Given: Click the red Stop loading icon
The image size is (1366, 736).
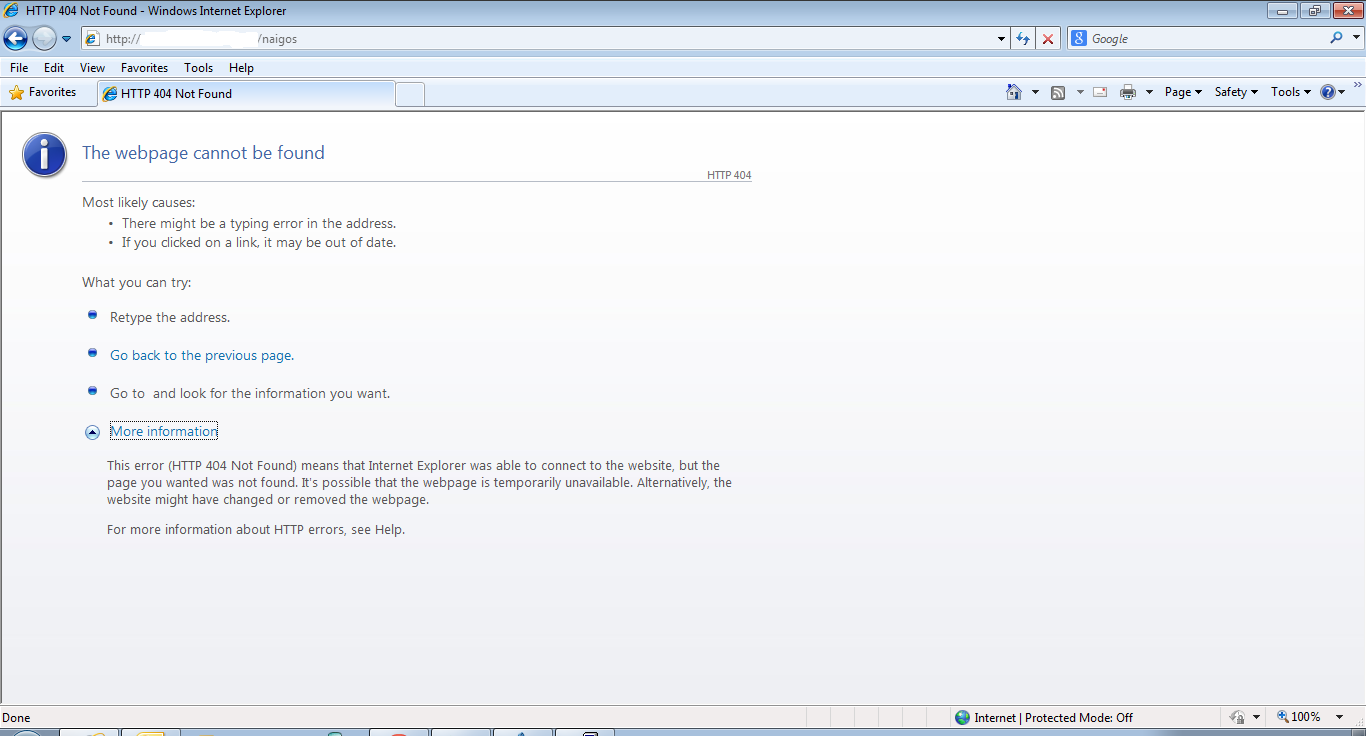Looking at the screenshot, I should (x=1047, y=39).
